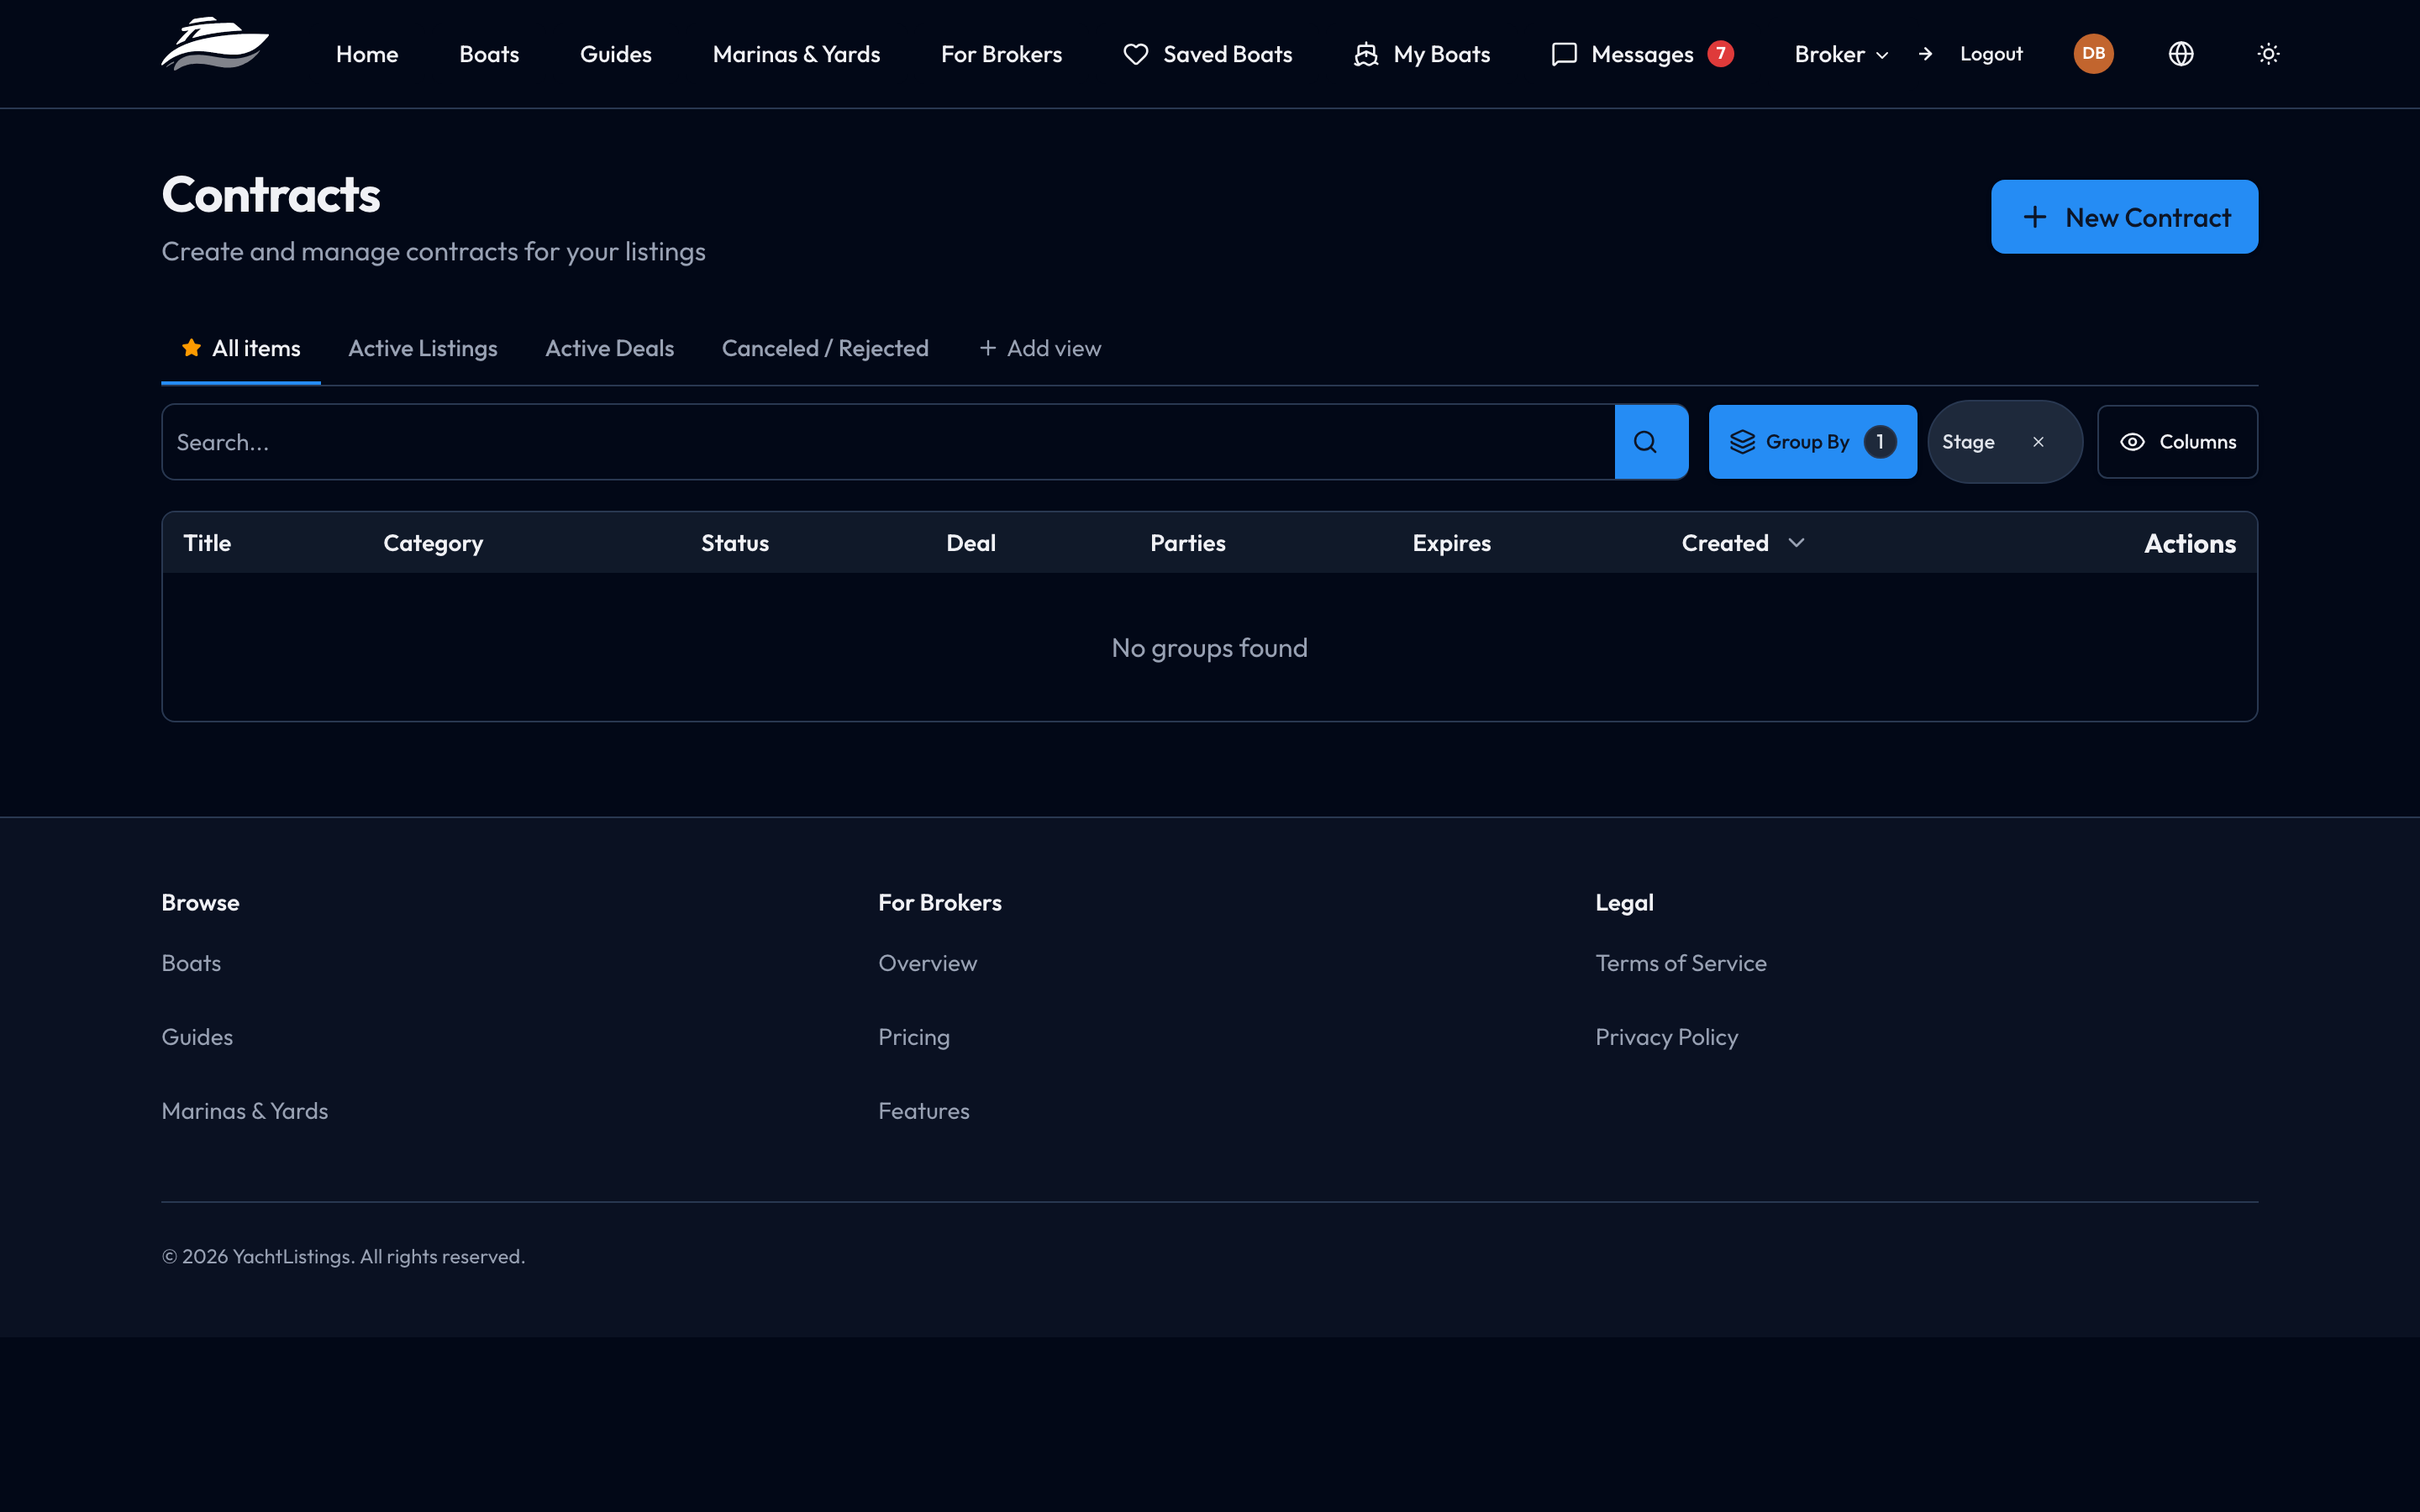Create a New Contract

(2124, 217)
